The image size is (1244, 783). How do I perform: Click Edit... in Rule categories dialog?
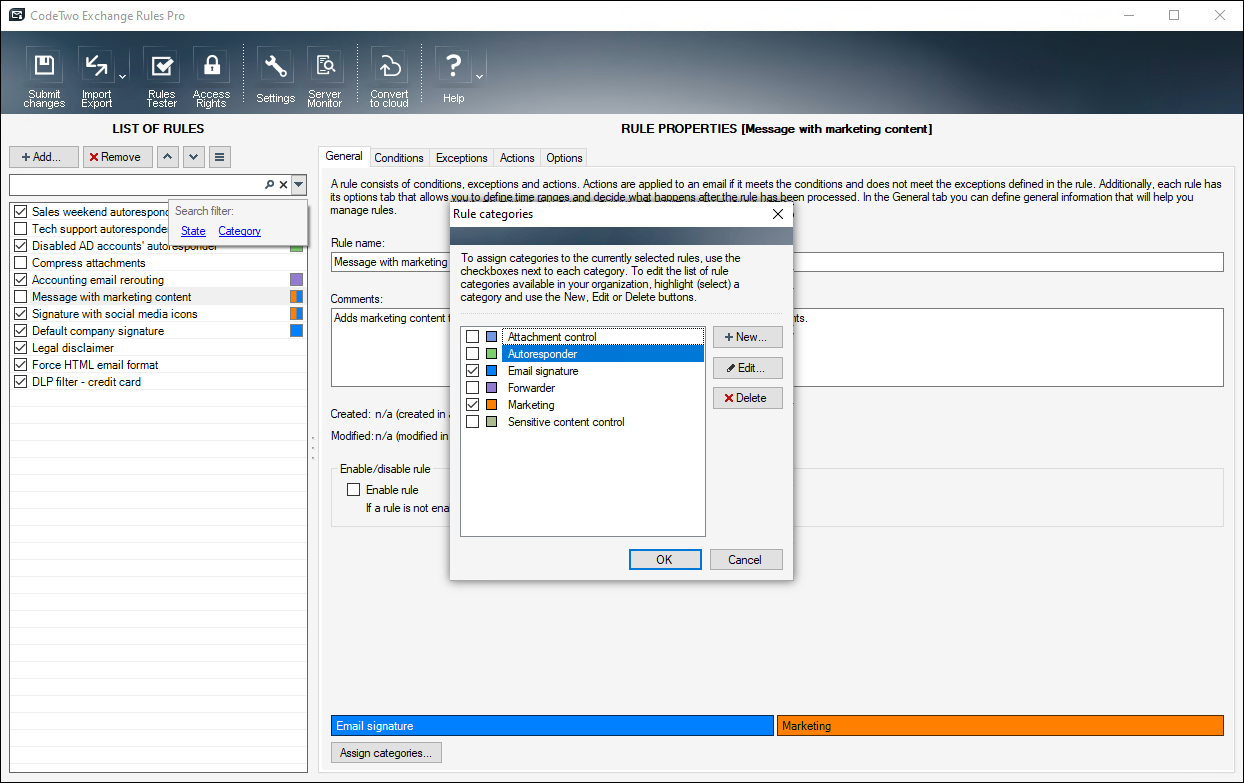(748, 368)
